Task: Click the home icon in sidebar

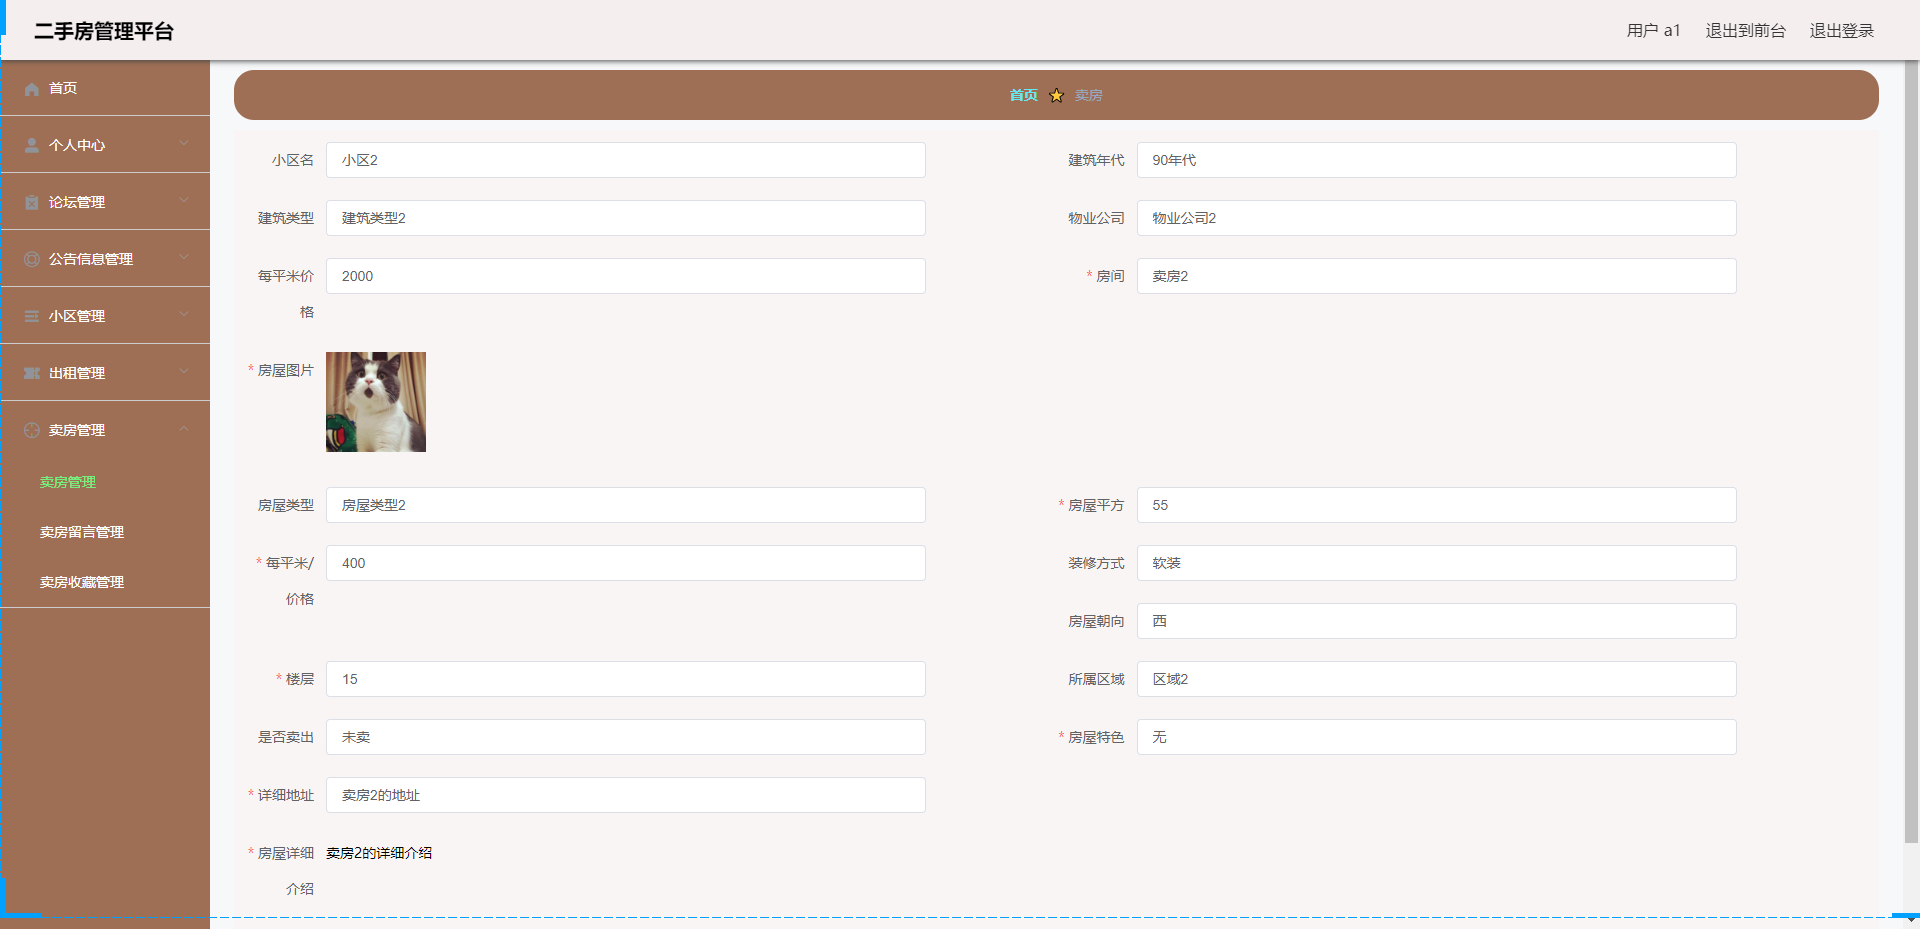Action: [32, 89]
